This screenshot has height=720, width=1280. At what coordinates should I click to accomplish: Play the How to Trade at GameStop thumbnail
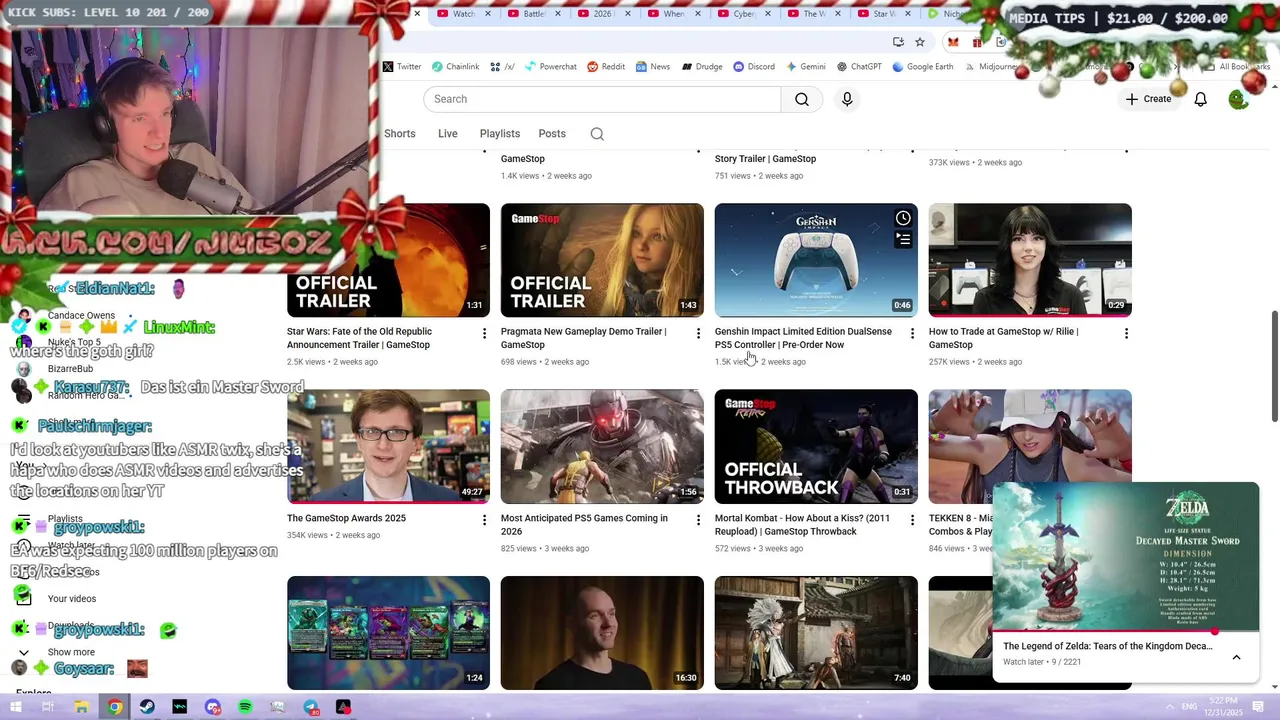(x=1030, y=260)
